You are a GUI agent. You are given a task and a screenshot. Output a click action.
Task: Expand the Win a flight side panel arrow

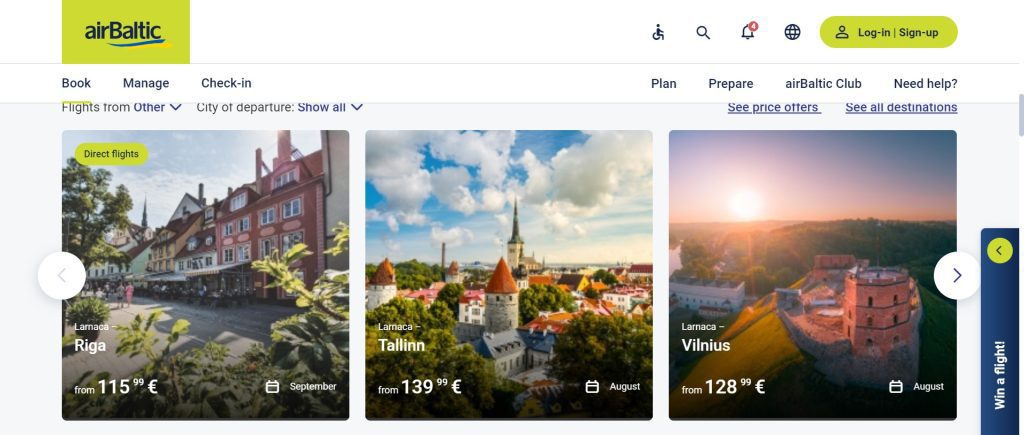pos(999,251)
